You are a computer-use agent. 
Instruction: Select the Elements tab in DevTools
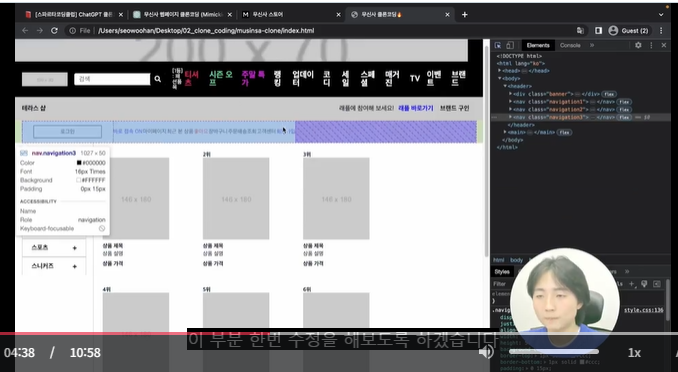(x=538, y=45)
